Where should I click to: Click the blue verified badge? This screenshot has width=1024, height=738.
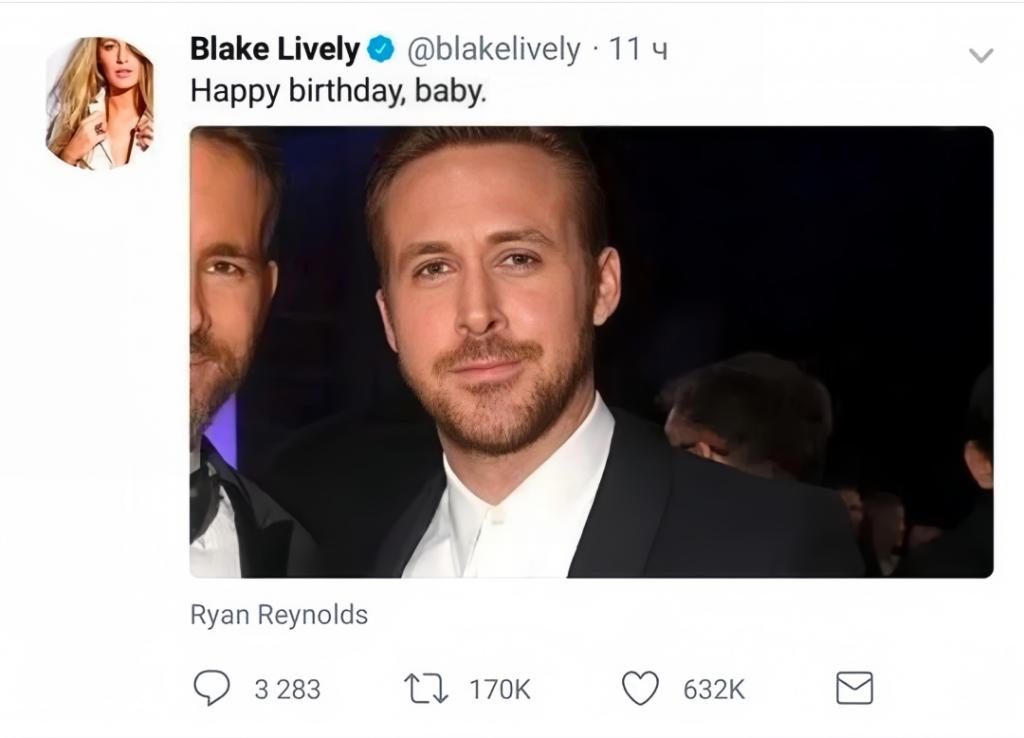tap(380, 49)
